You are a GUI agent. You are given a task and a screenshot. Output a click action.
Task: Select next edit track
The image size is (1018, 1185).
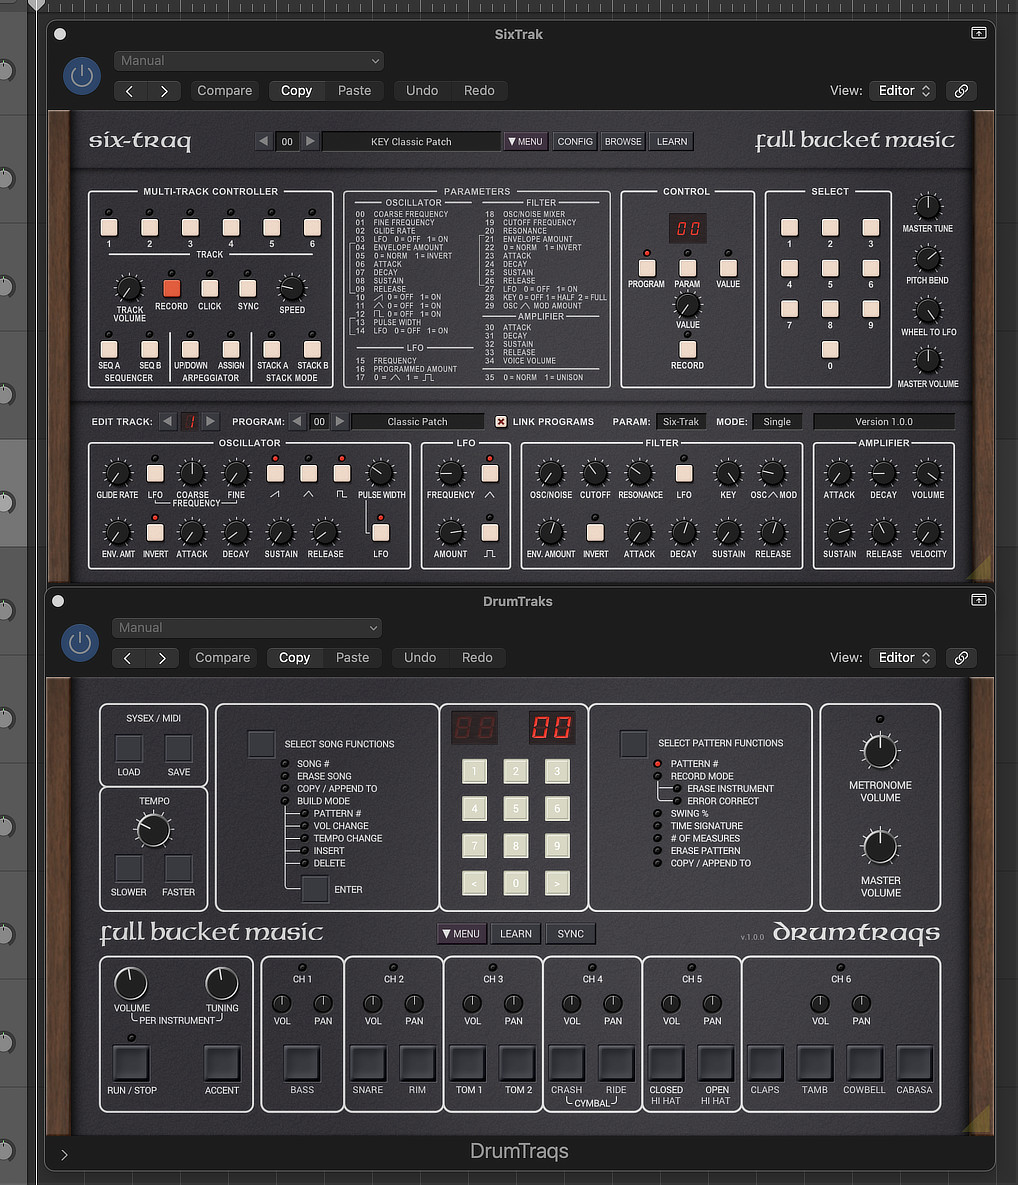pos(211,422)
